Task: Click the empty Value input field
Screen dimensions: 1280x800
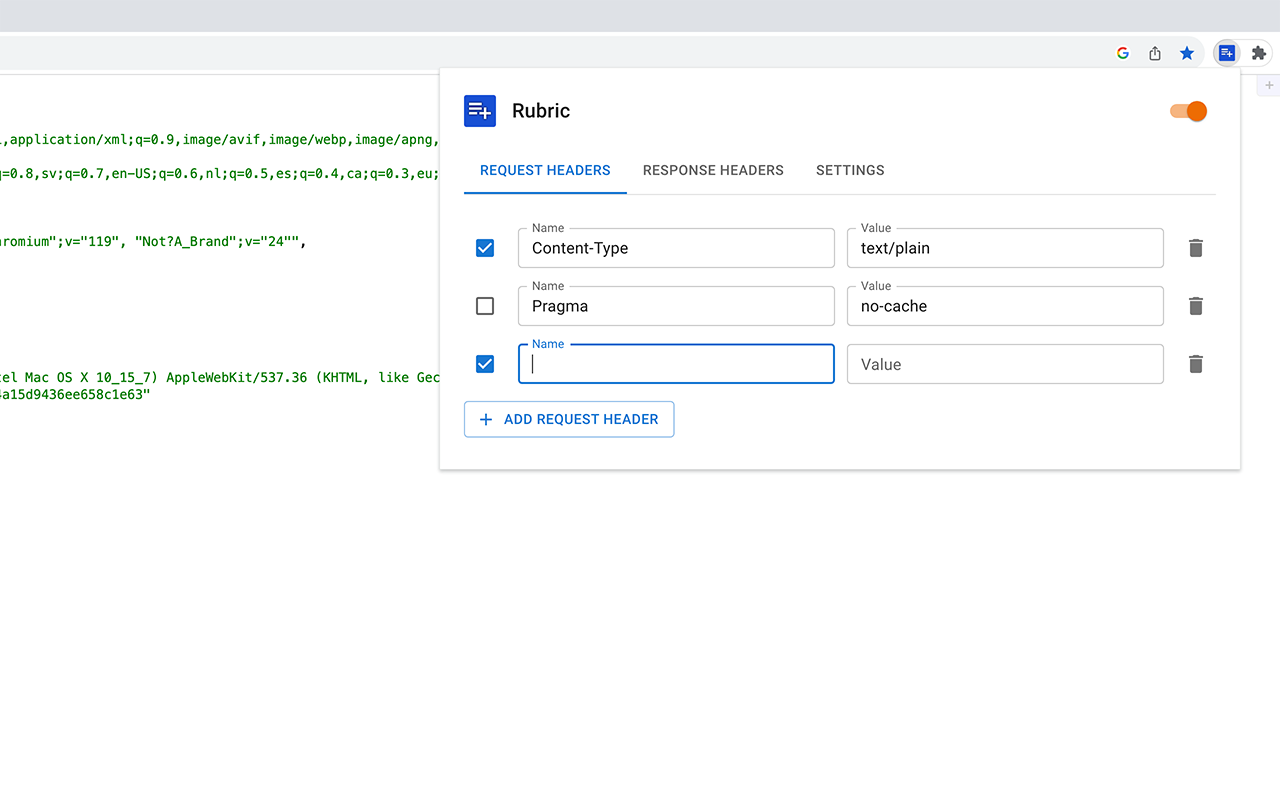Action: click(x=1005, y=364)
